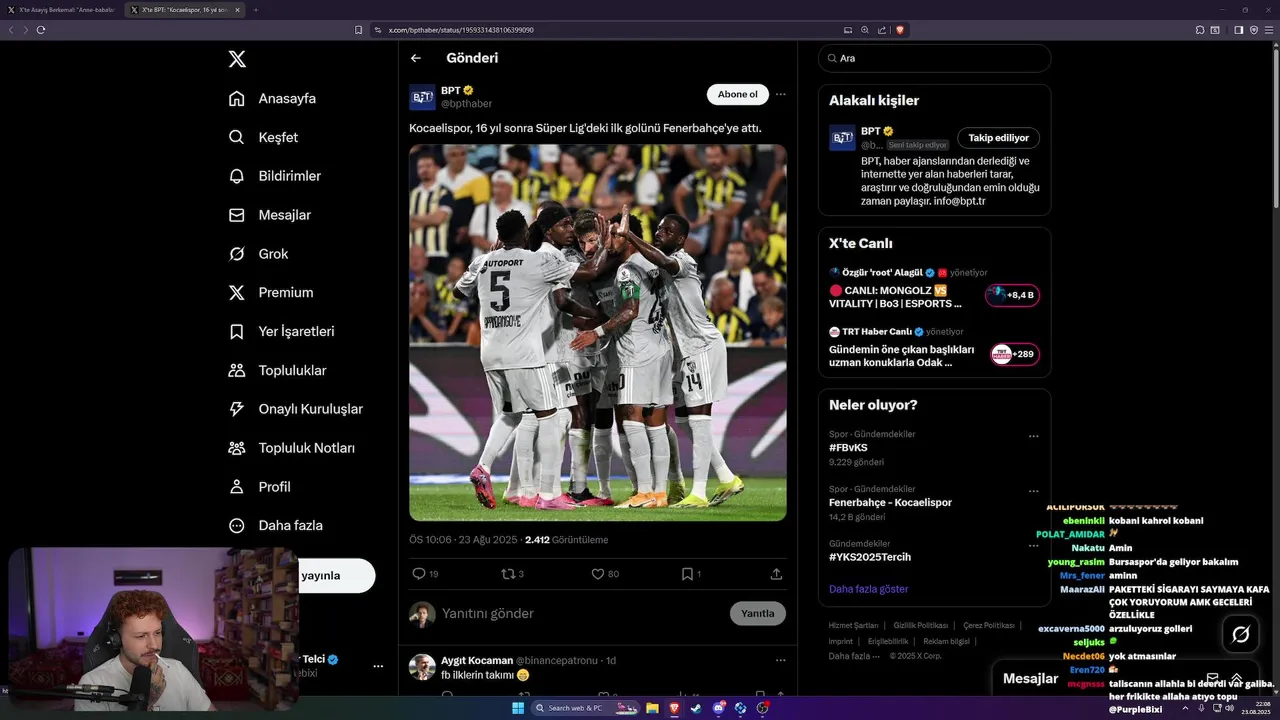Image resolution: width=1280 pixels, height=720 pixels.
Task: Open the Kocaelispor players photo
Action: [x=598, y=333]
